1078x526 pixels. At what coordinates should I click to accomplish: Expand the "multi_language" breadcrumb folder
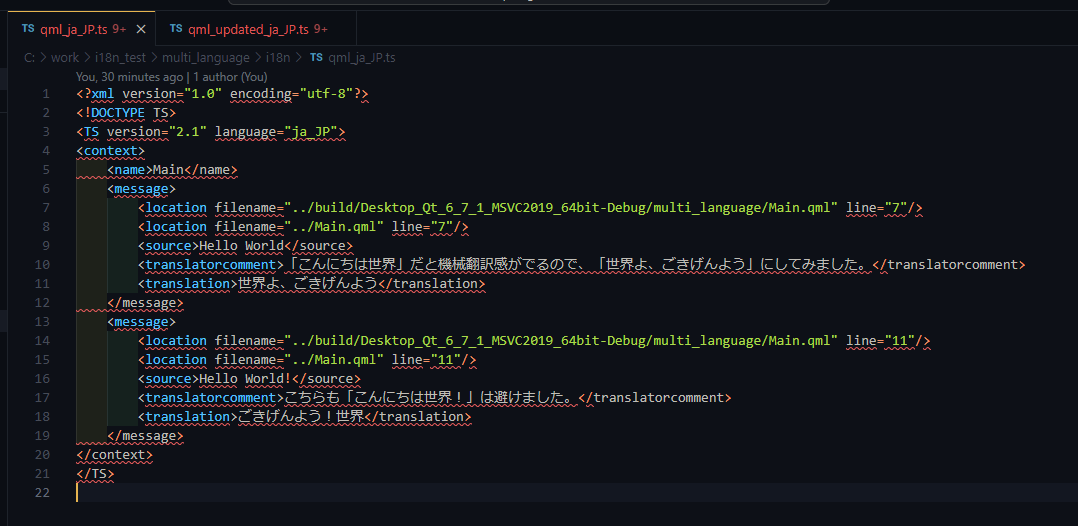pyautogui.click(x=206, y=57)
